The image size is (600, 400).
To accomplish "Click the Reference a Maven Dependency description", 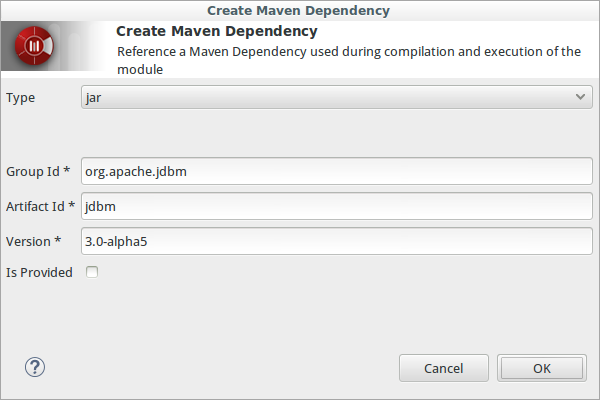I will pos(349,60).
